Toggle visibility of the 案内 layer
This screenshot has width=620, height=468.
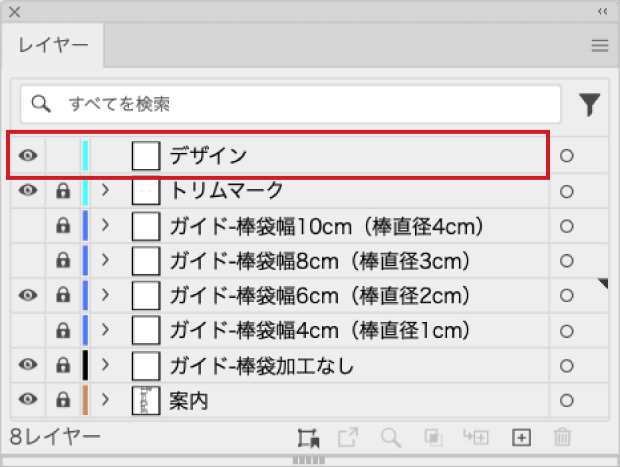click(28, 400)
